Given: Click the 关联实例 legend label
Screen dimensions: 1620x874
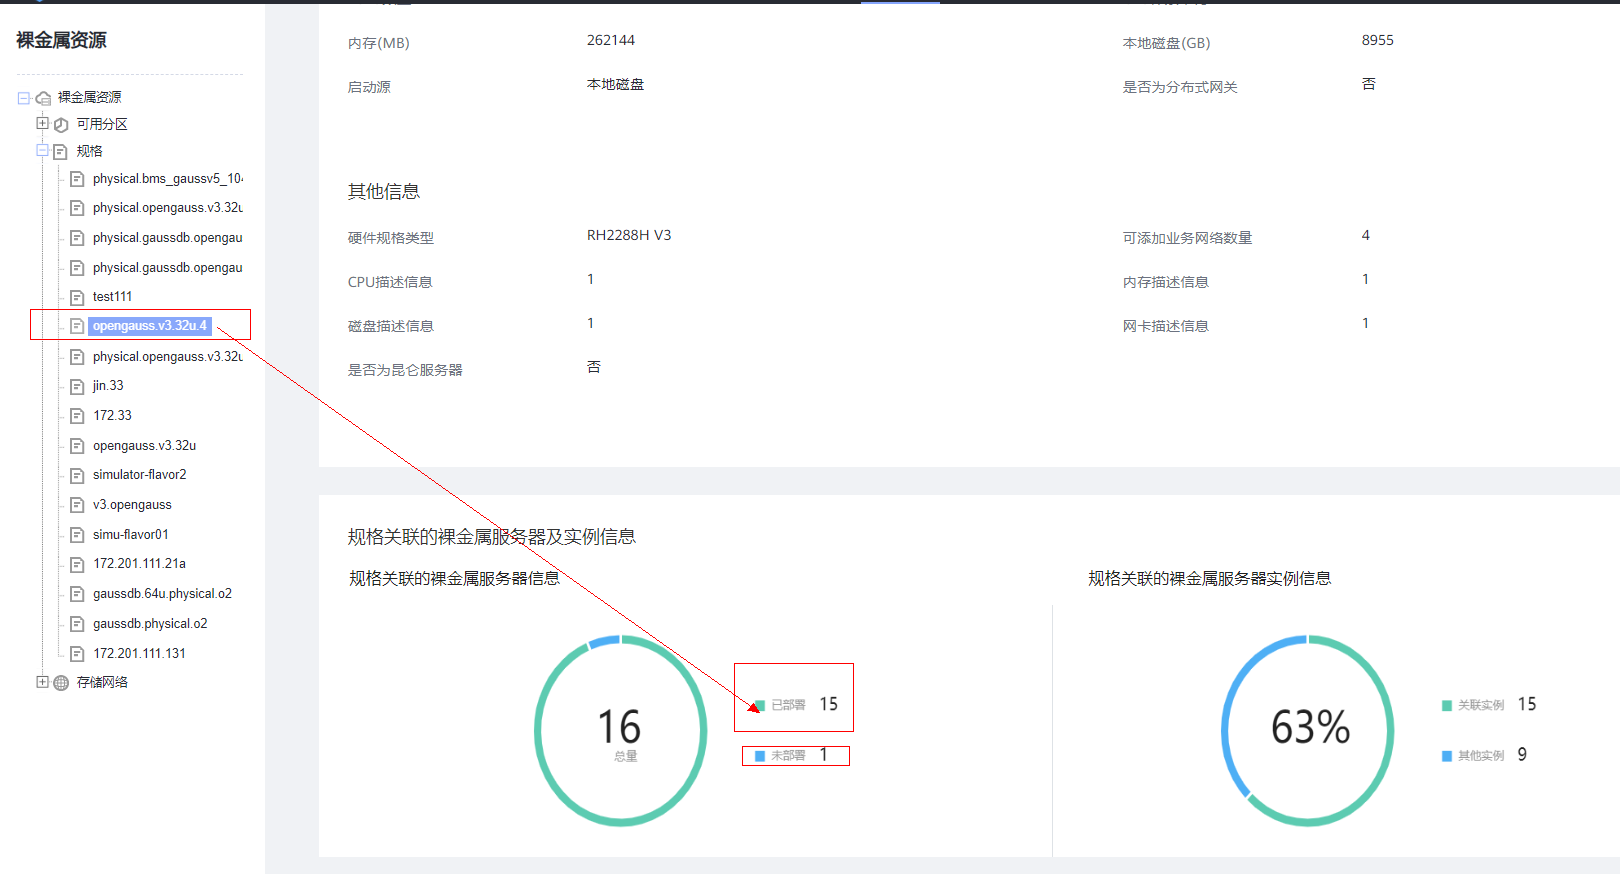Looking at the screenshot, I should (x=1481, y=705).
